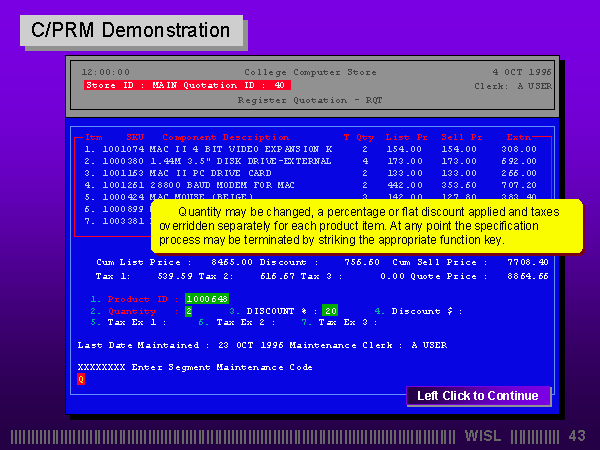Click the 'C/PRM Demonstration' title box

131,30
